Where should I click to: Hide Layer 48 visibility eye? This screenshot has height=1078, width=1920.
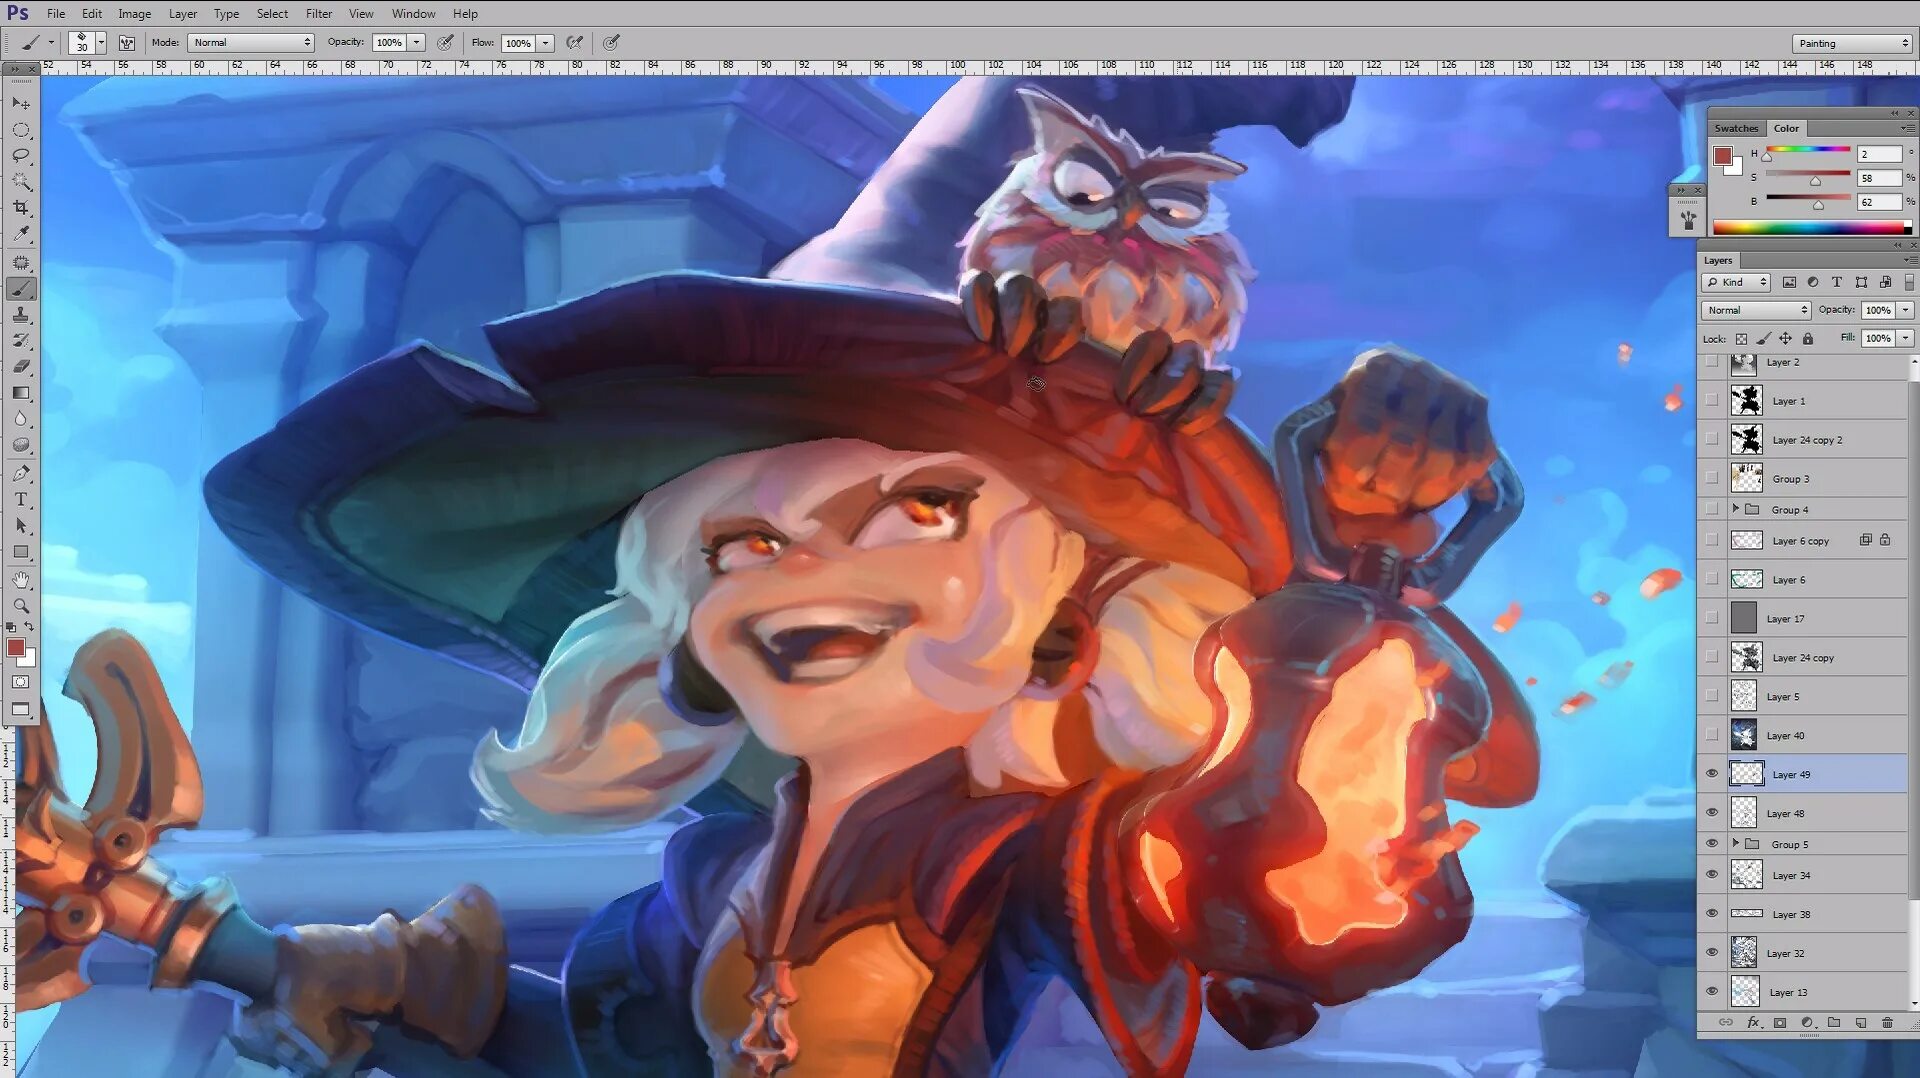tap(1712, 813)
